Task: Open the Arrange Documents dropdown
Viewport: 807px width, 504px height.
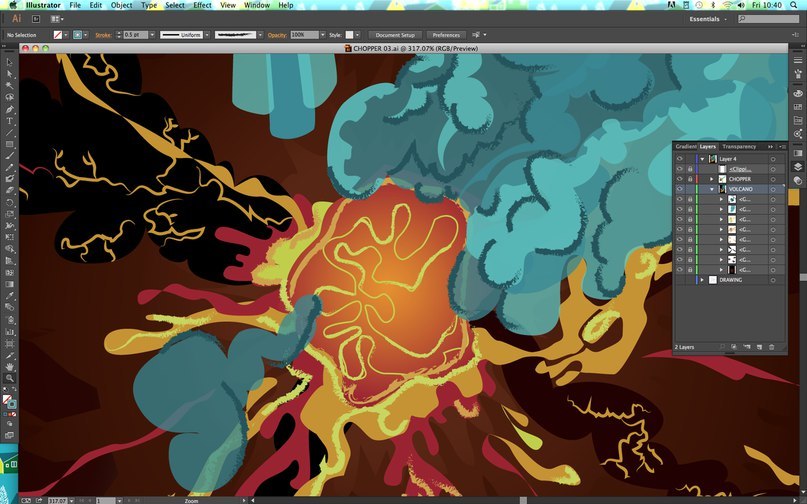Action: tap(57, 19)
